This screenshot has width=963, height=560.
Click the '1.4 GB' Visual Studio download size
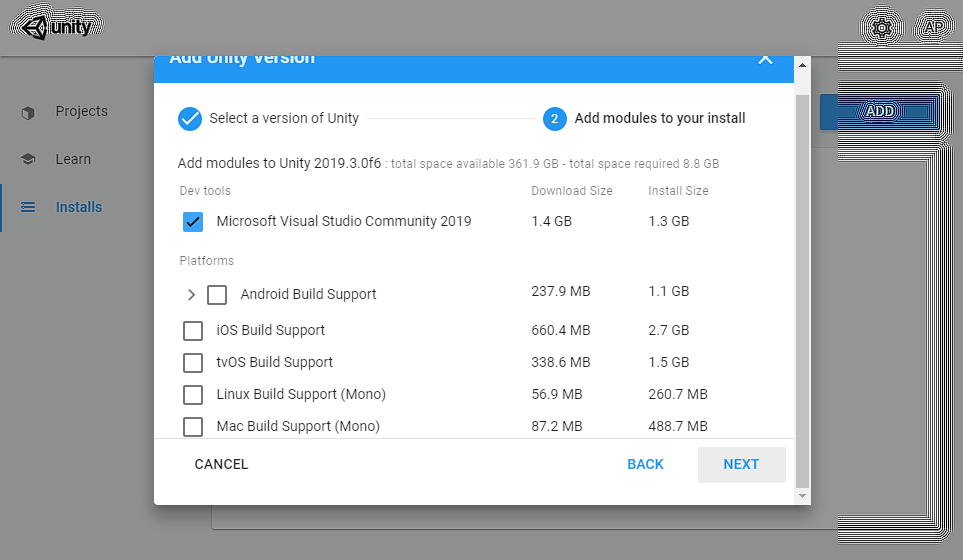(552, 222)
